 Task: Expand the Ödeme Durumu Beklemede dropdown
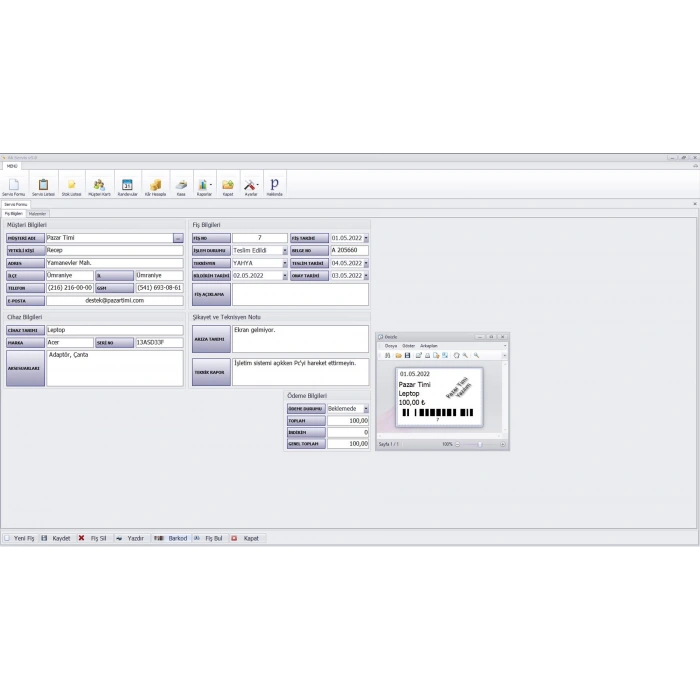click(366, 409)
